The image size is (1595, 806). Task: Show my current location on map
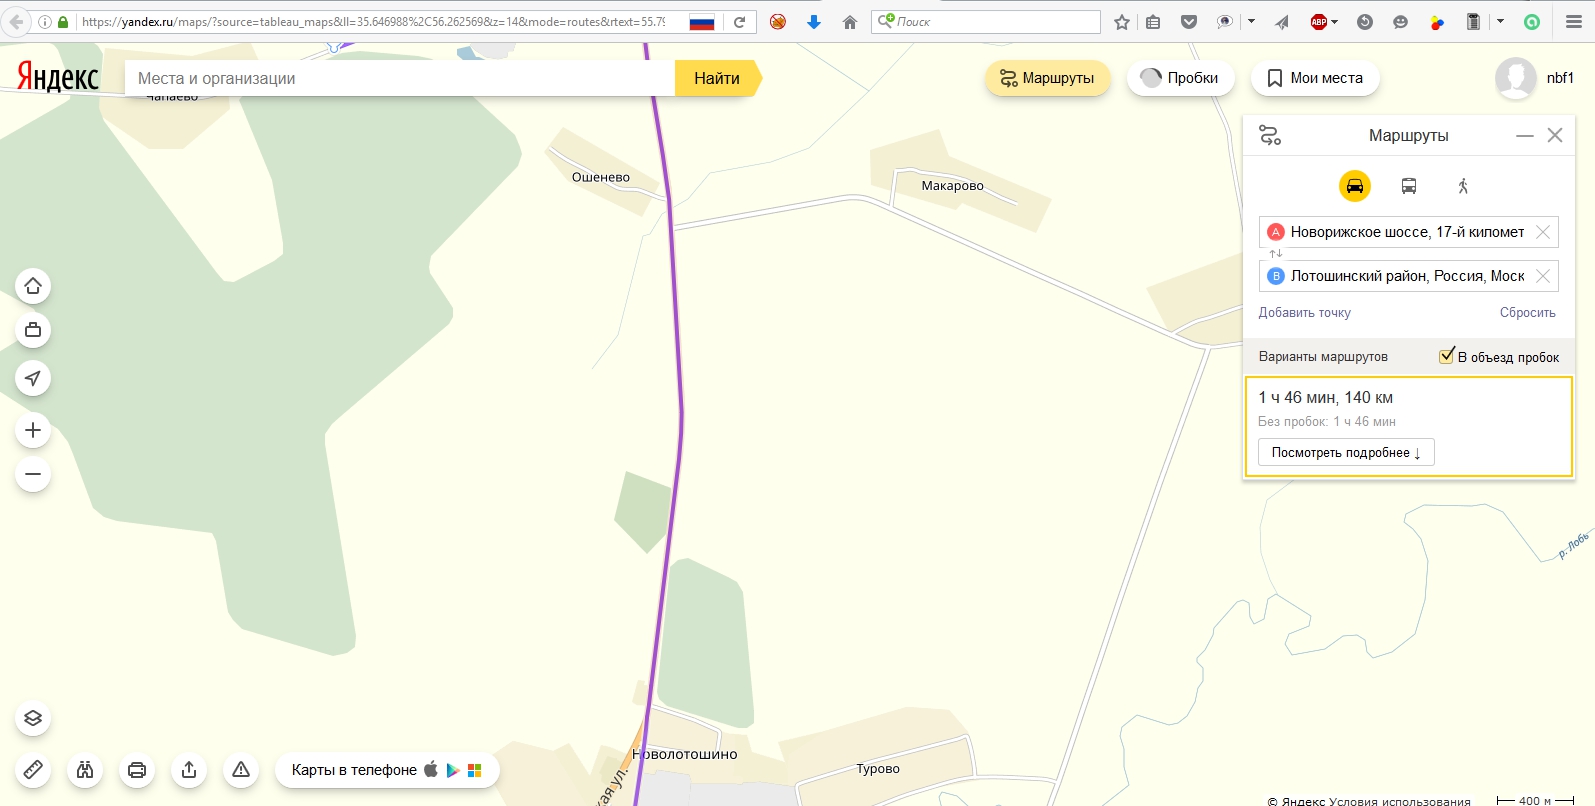point(33,378)
